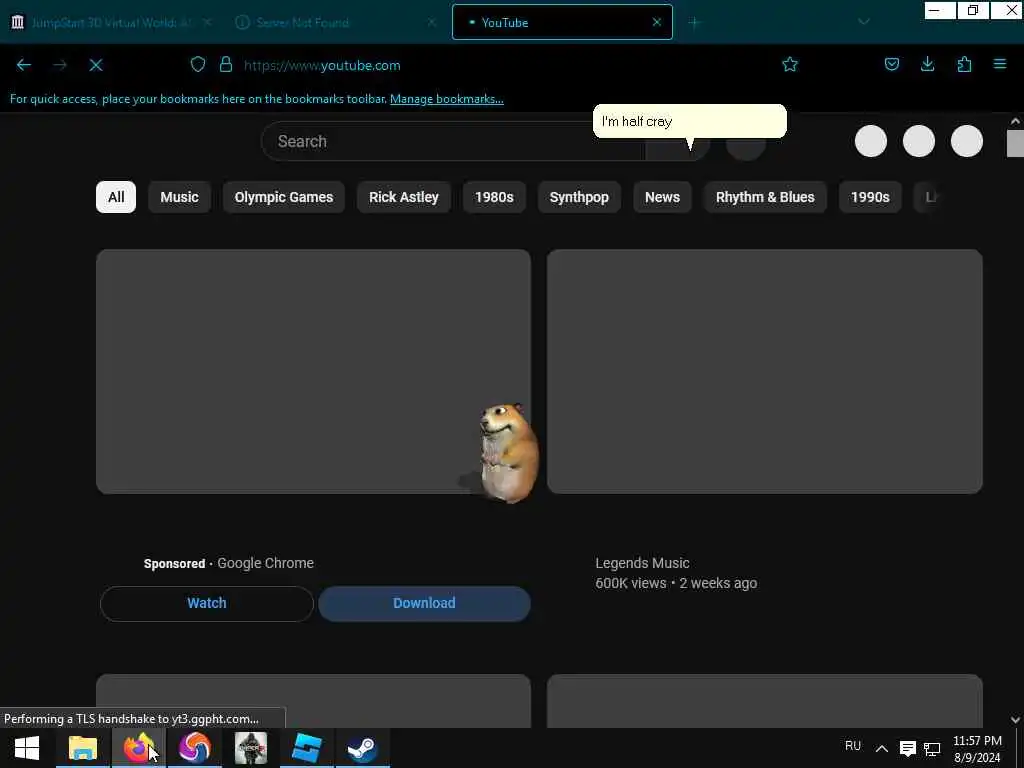
Task: Select the Rick Astley filter chip
Action: [x=404, y=197]
